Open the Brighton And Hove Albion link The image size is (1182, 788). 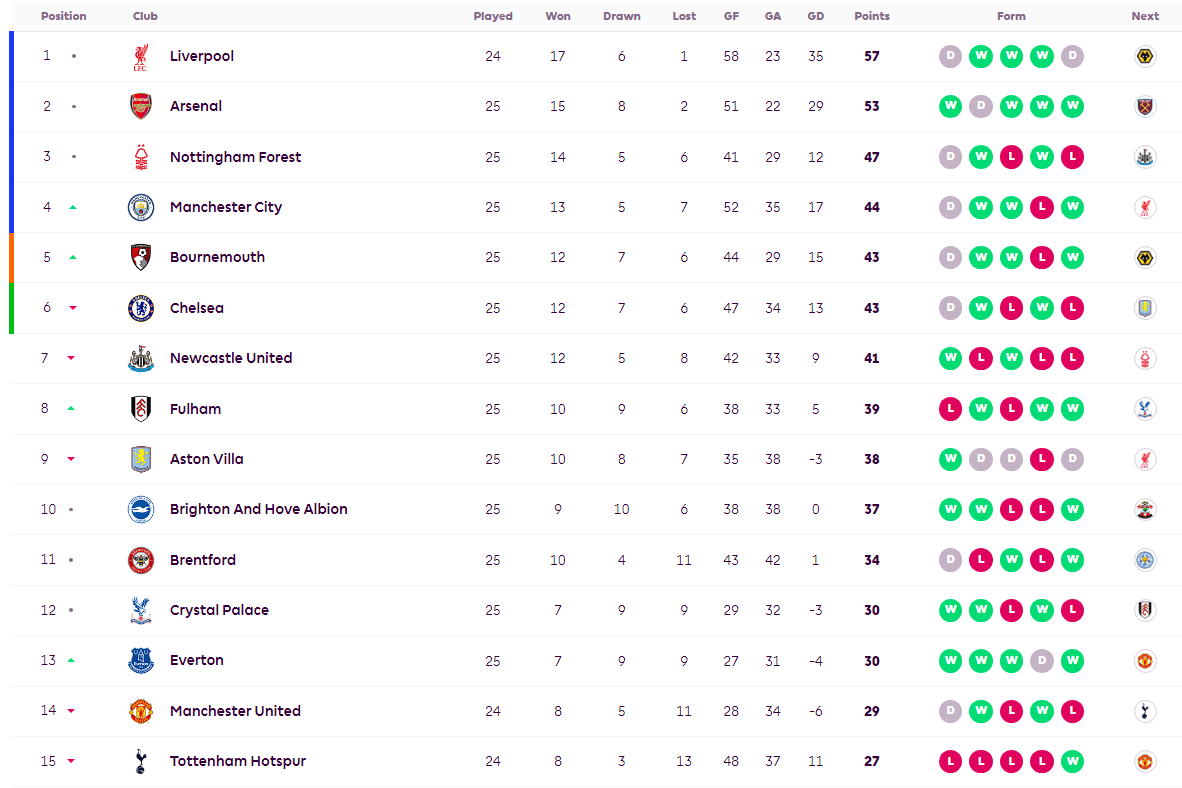[x=258, y=509]
